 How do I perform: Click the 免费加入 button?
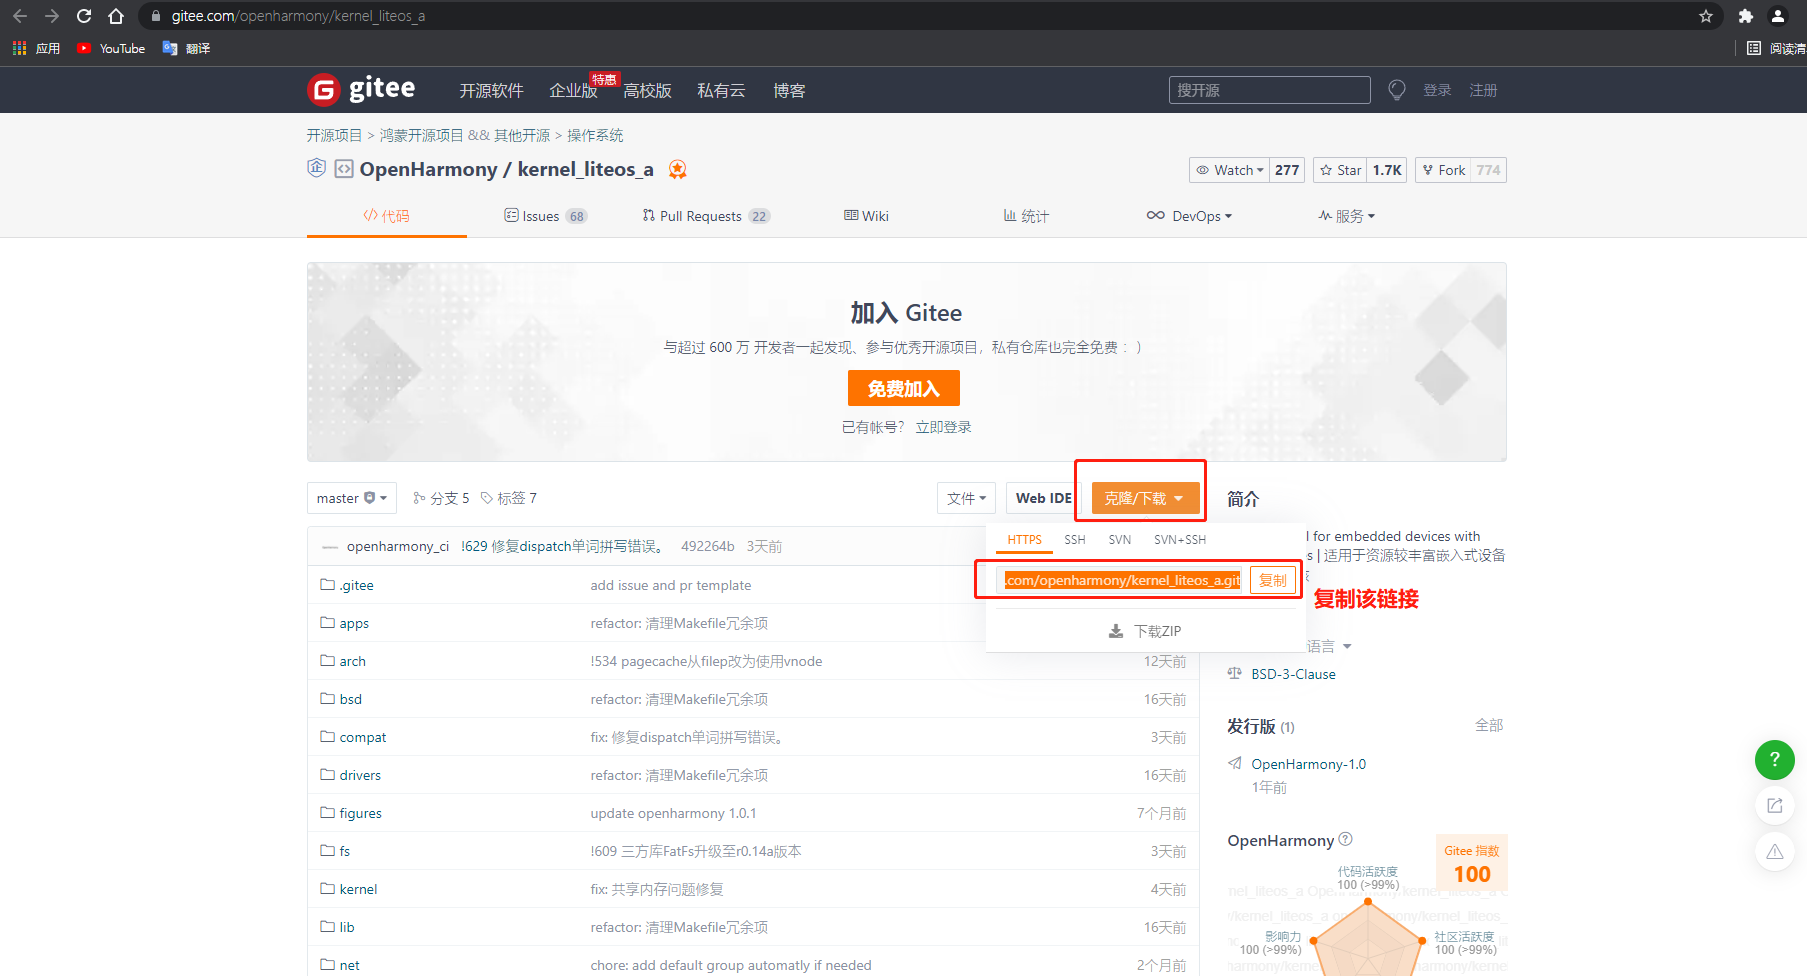pos(904,388)
